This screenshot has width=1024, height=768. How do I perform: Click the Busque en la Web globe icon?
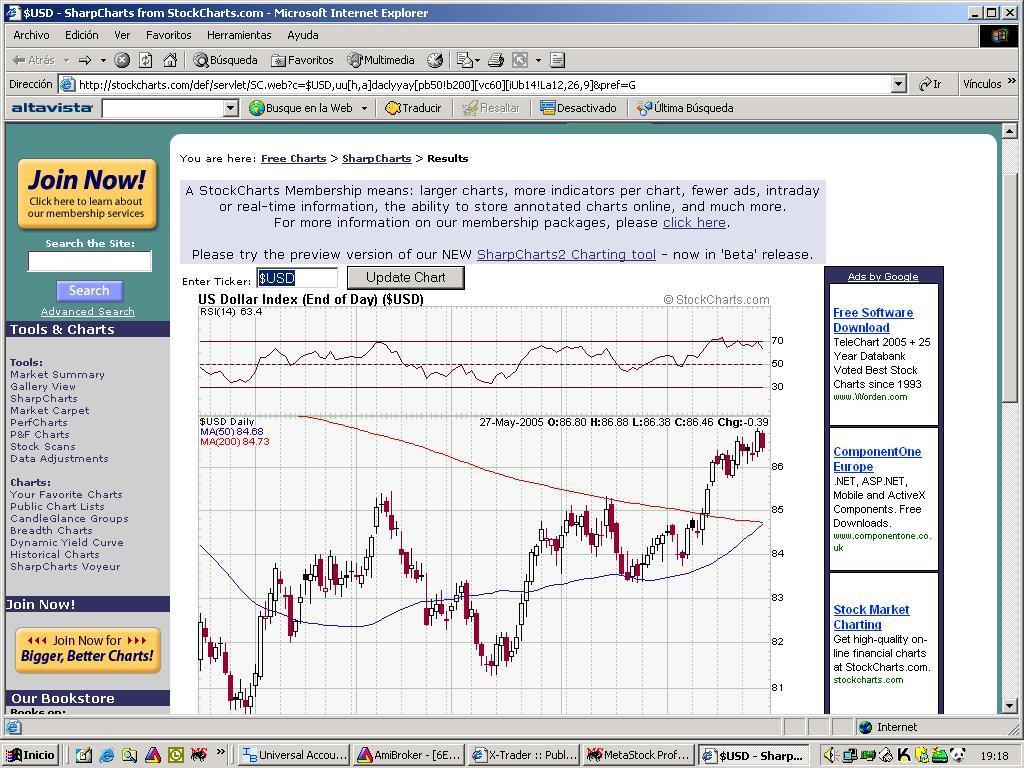[x=257, y=108]
